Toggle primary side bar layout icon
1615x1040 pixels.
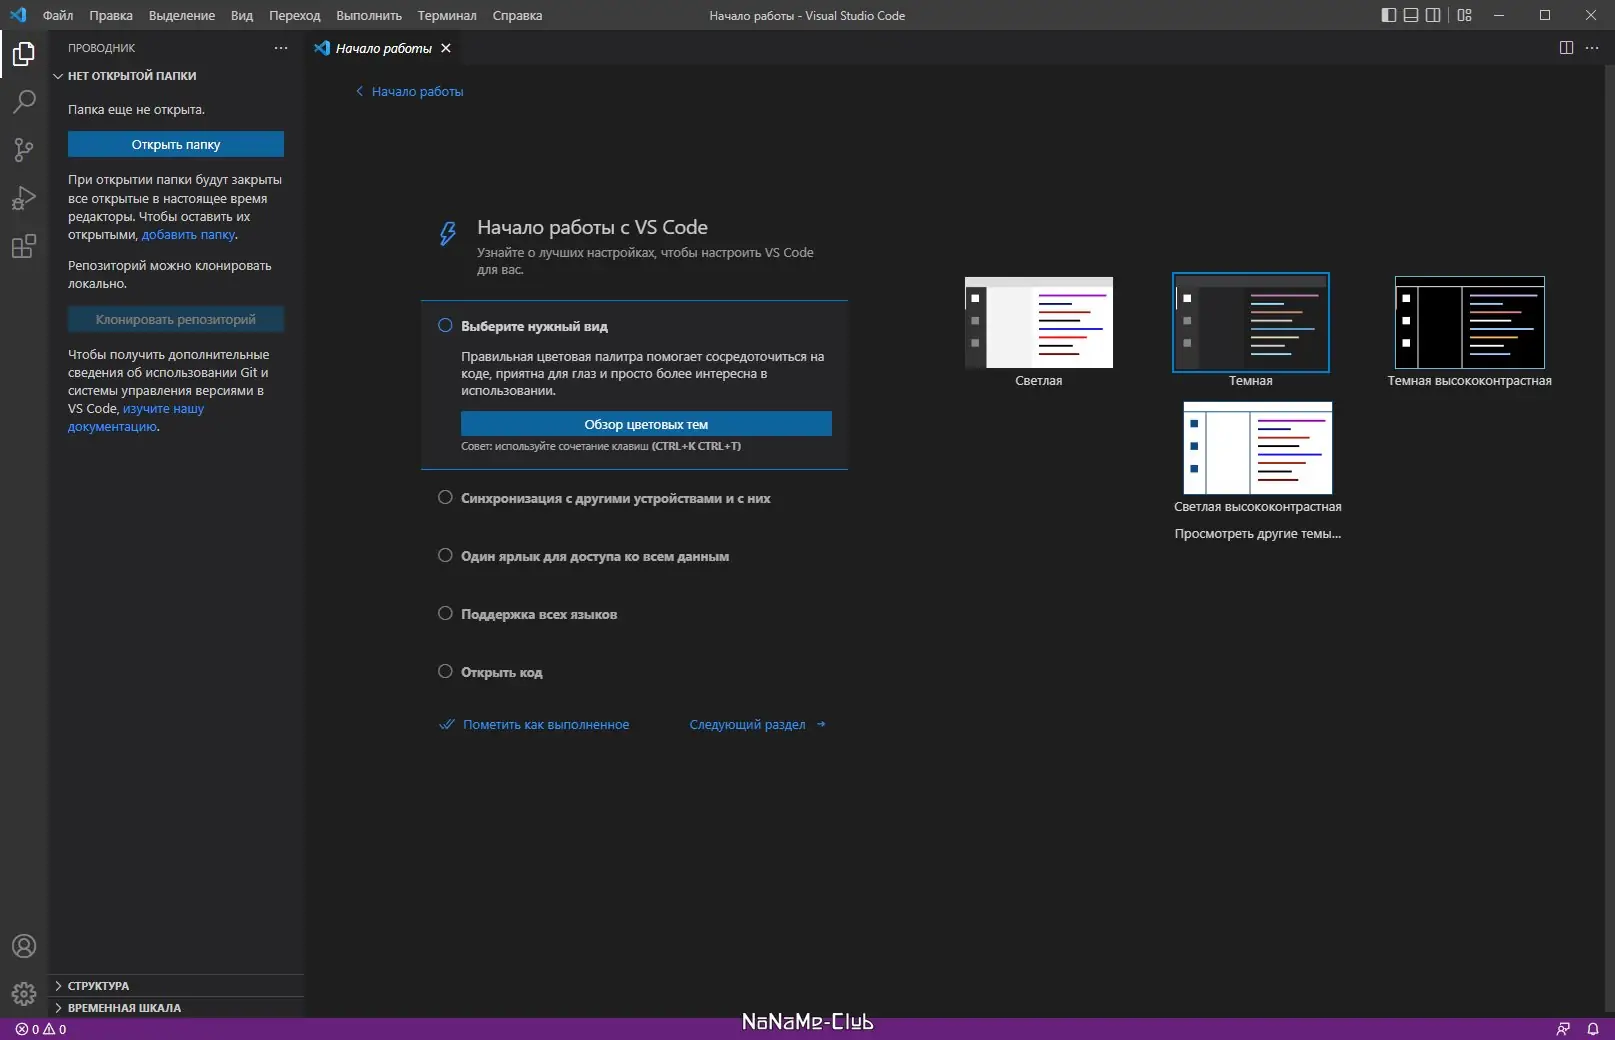click(1389, 15)
